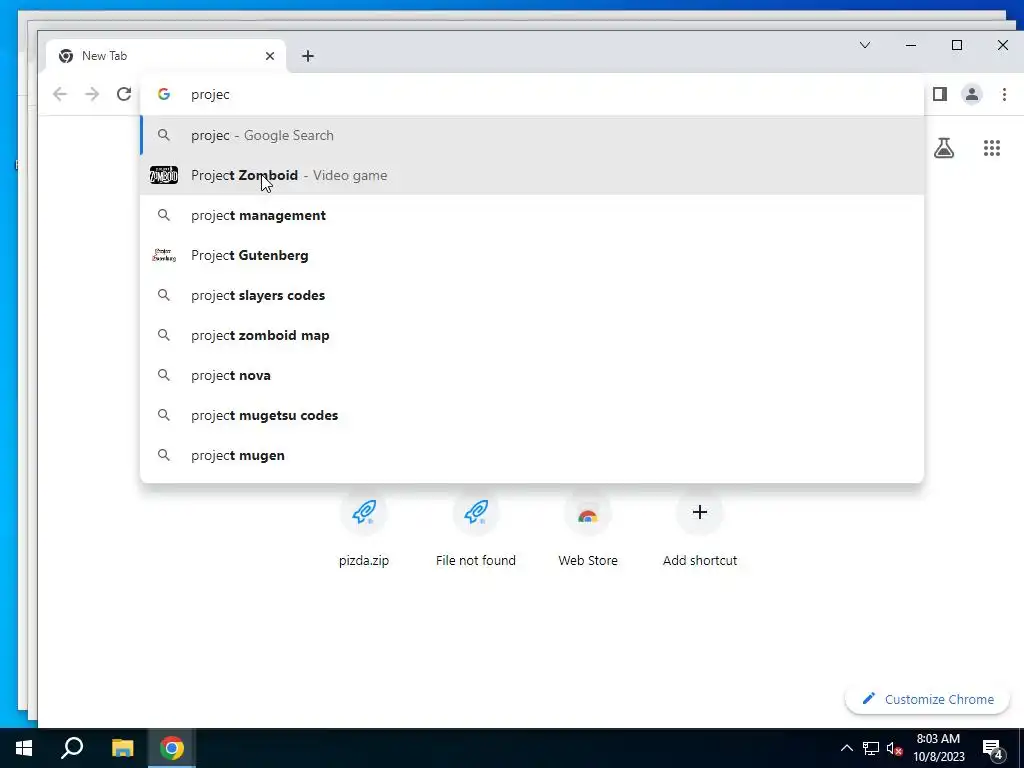Click the muted volume tray icon
Screen dimensions: 1024x768
[894, 748]
